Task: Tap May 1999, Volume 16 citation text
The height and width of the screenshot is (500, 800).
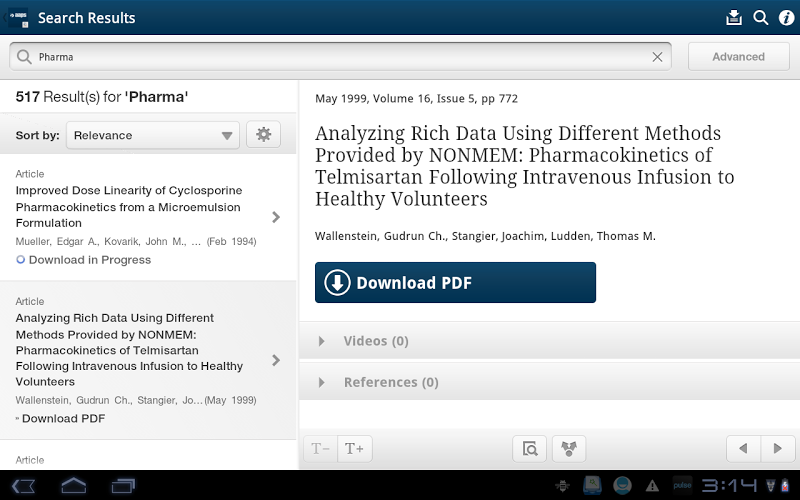Action: [416, 98]
